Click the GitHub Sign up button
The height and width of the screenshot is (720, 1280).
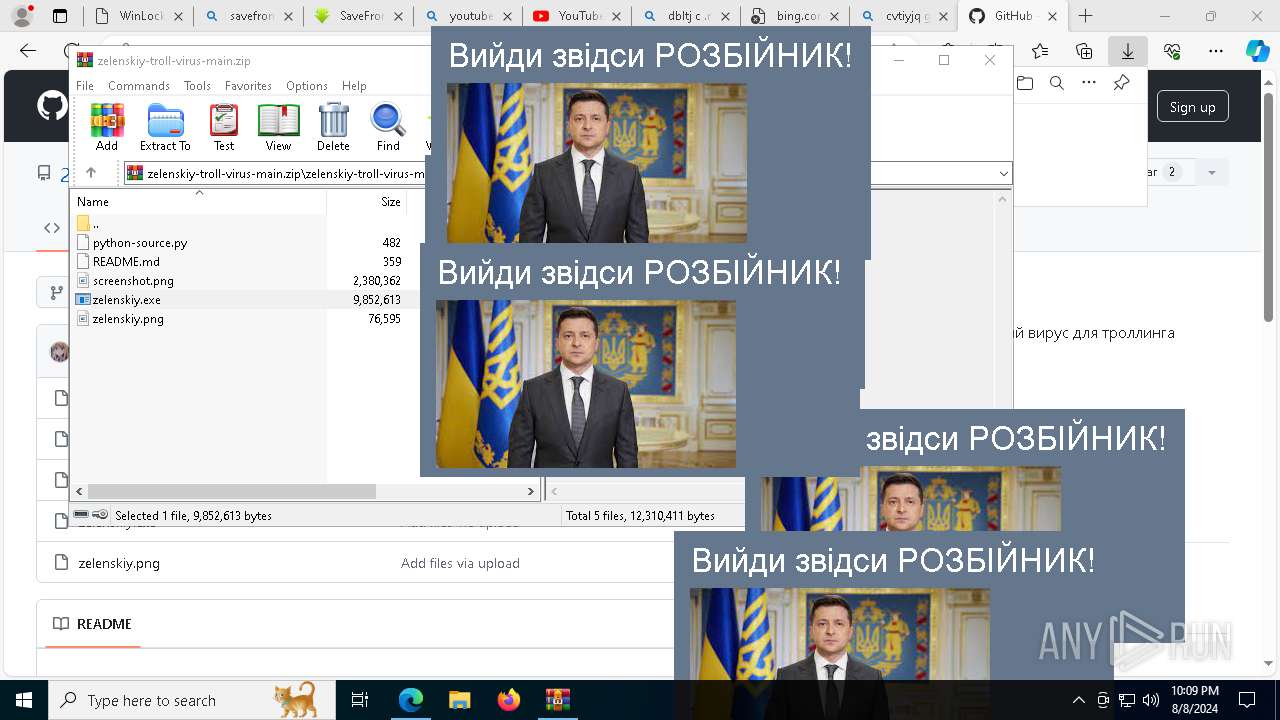[1192, 107]
